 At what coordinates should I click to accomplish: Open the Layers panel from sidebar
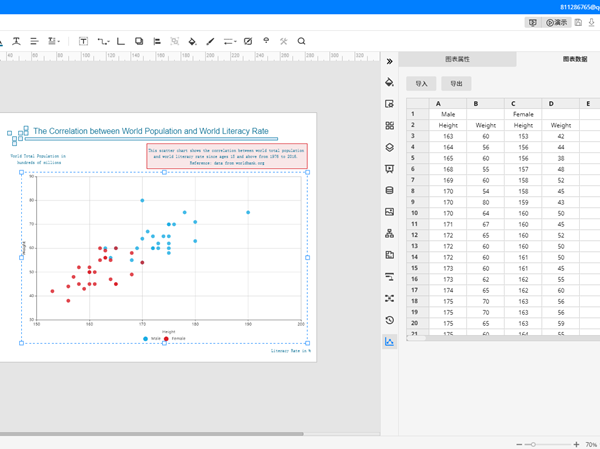pyautogui.click(x=389, y=147)
